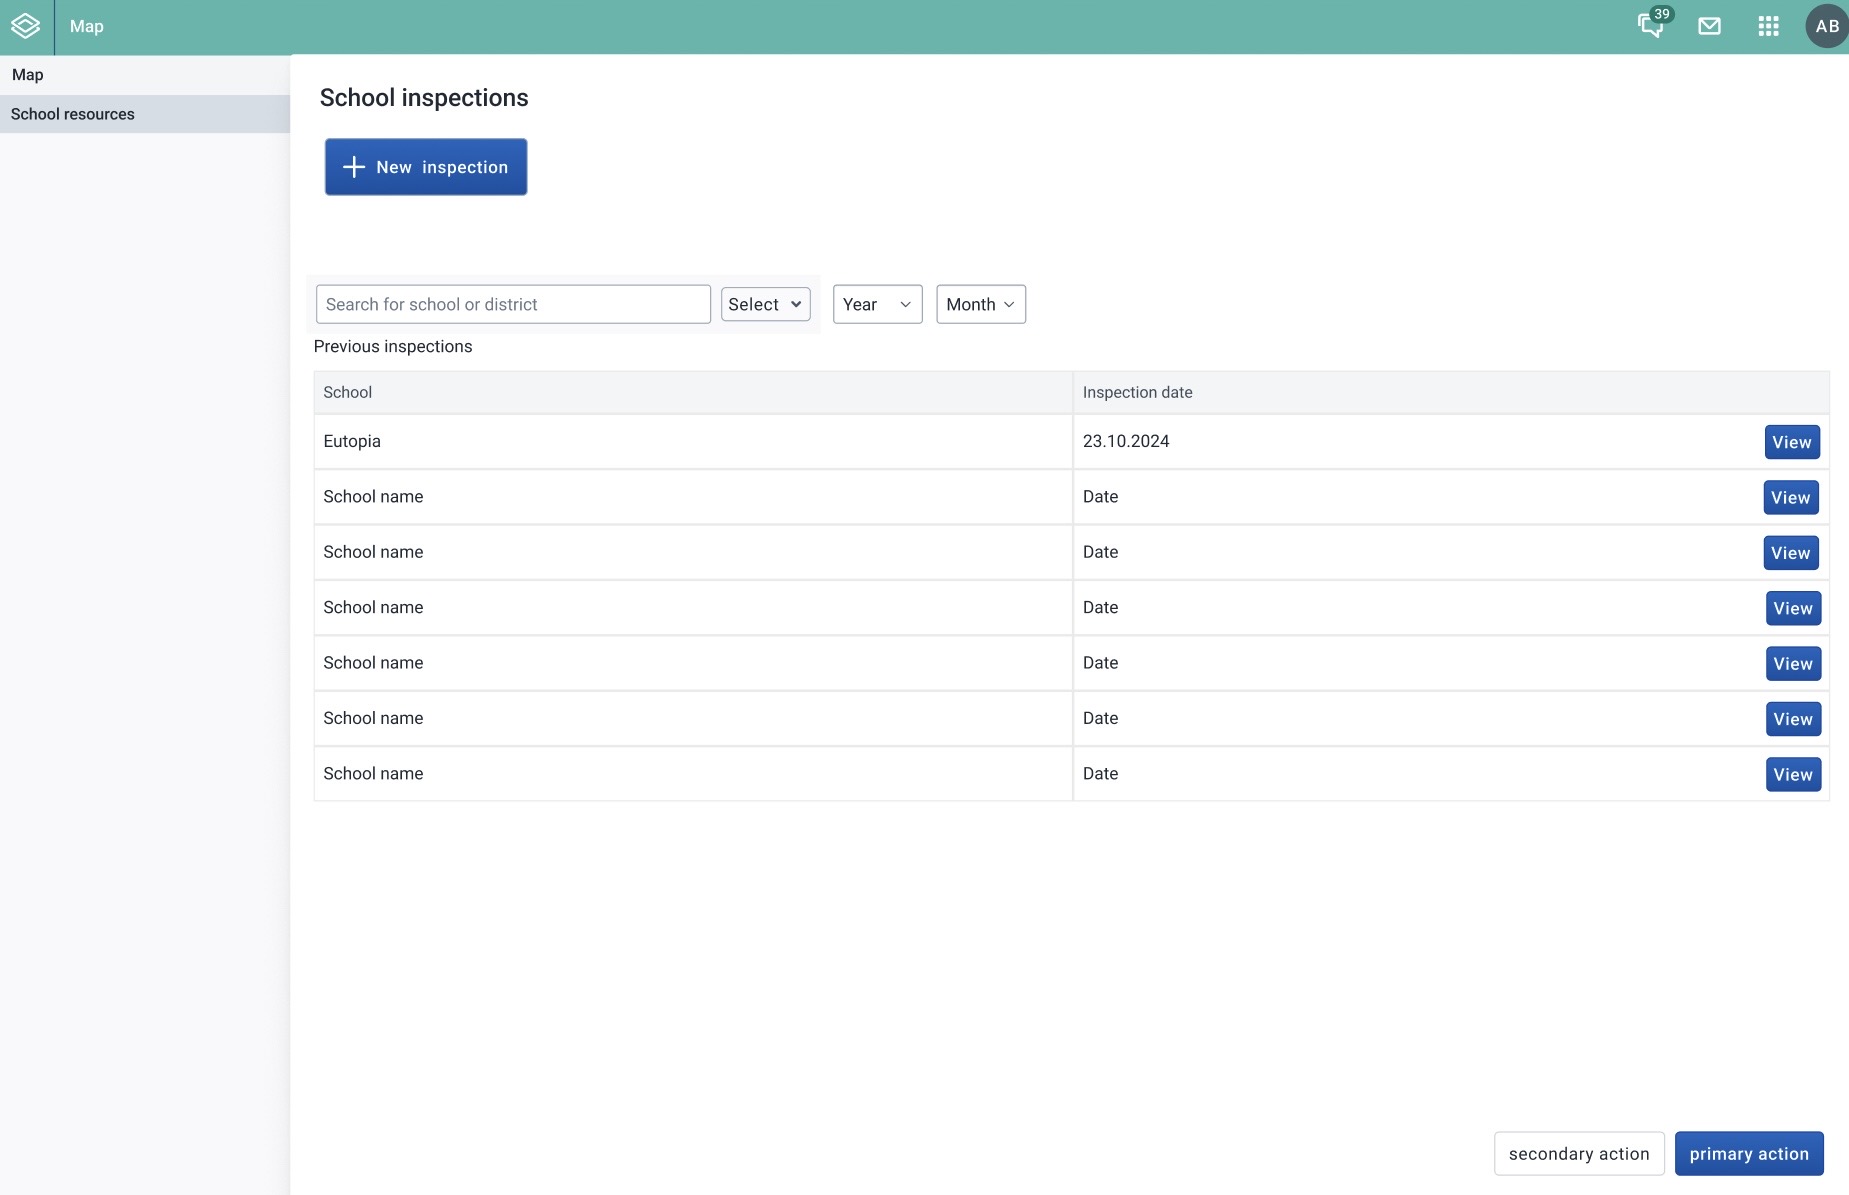Click the plus icon on New inspection

point(354,167)
